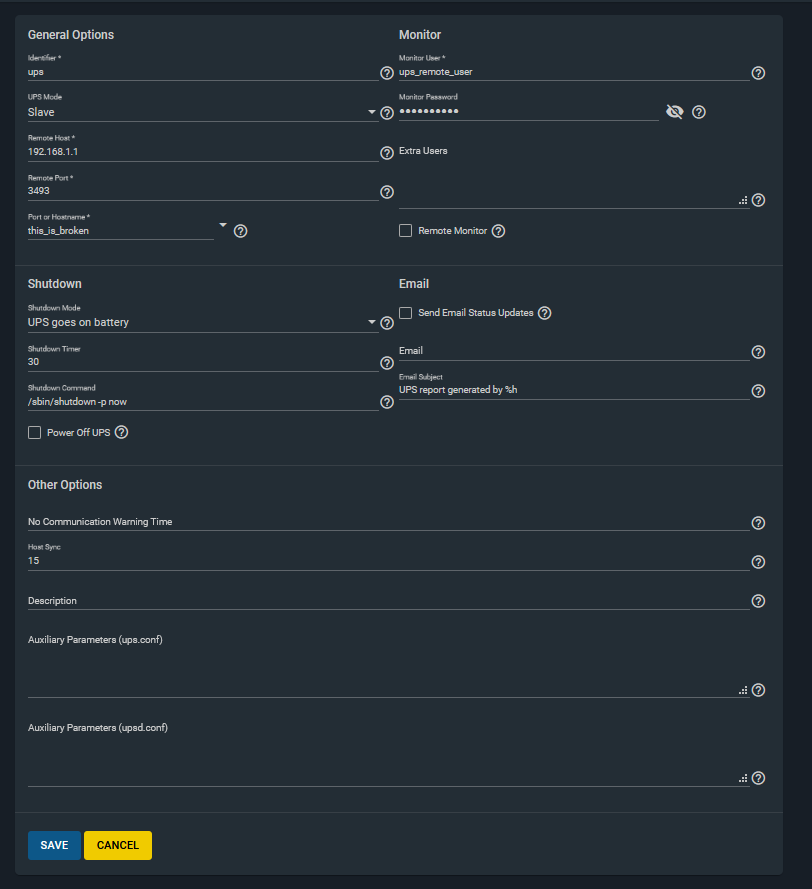Screen dimensions: 812x889
Task: Focus the Port or Hostname text field
Action: pyautogui.click(x=121, y=231)
